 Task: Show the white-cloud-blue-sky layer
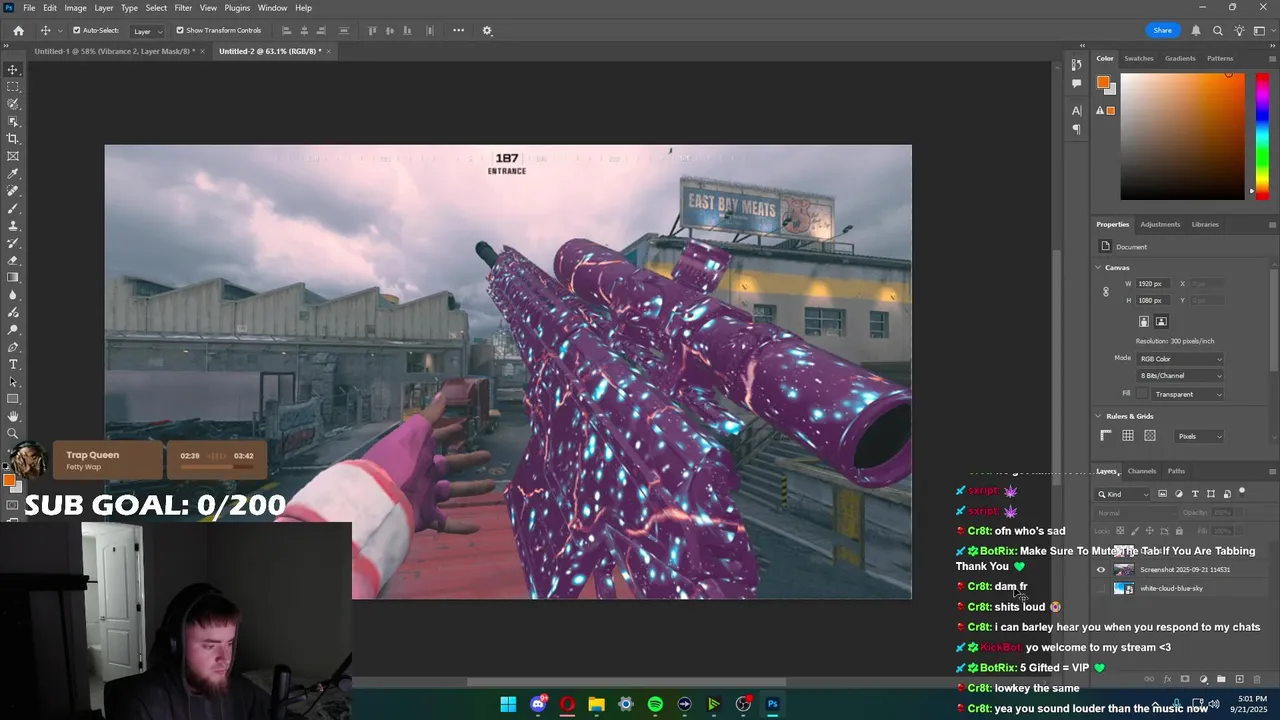point(1101,588)
